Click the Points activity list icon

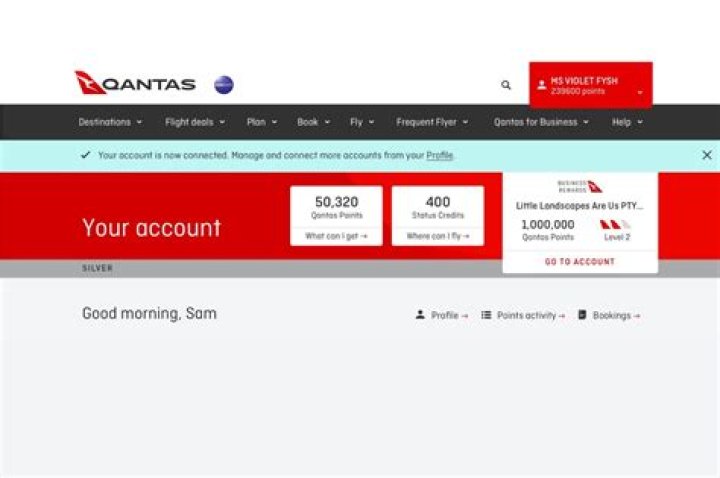[486, 315]
